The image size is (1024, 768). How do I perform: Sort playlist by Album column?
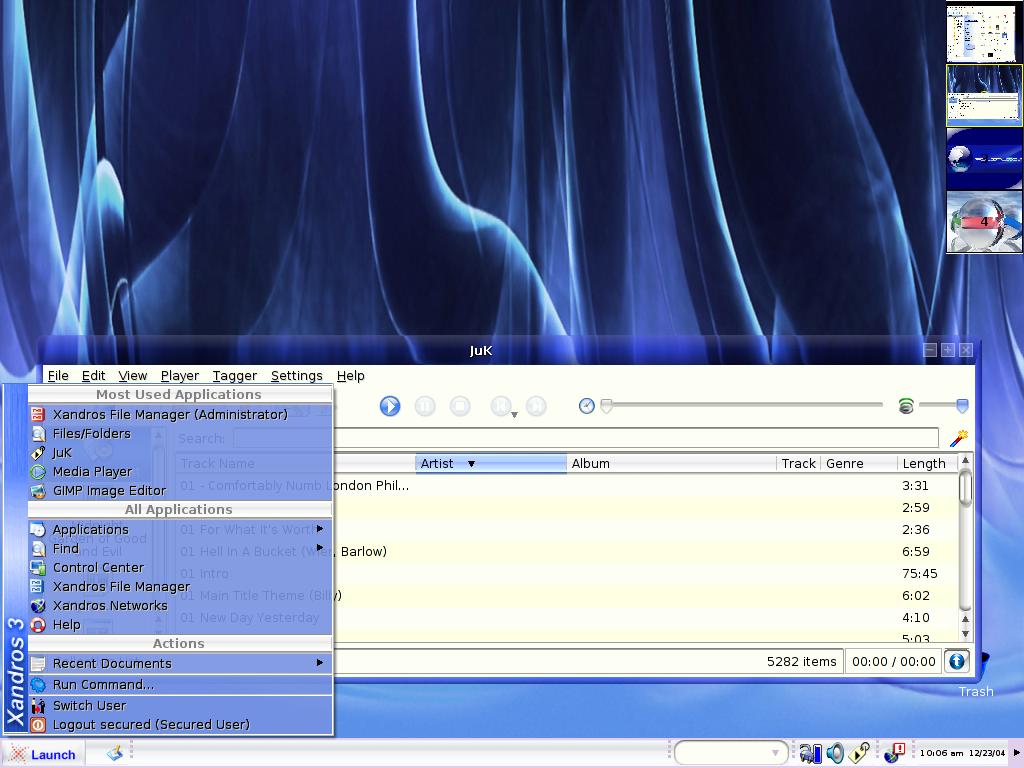pos(671,463)
